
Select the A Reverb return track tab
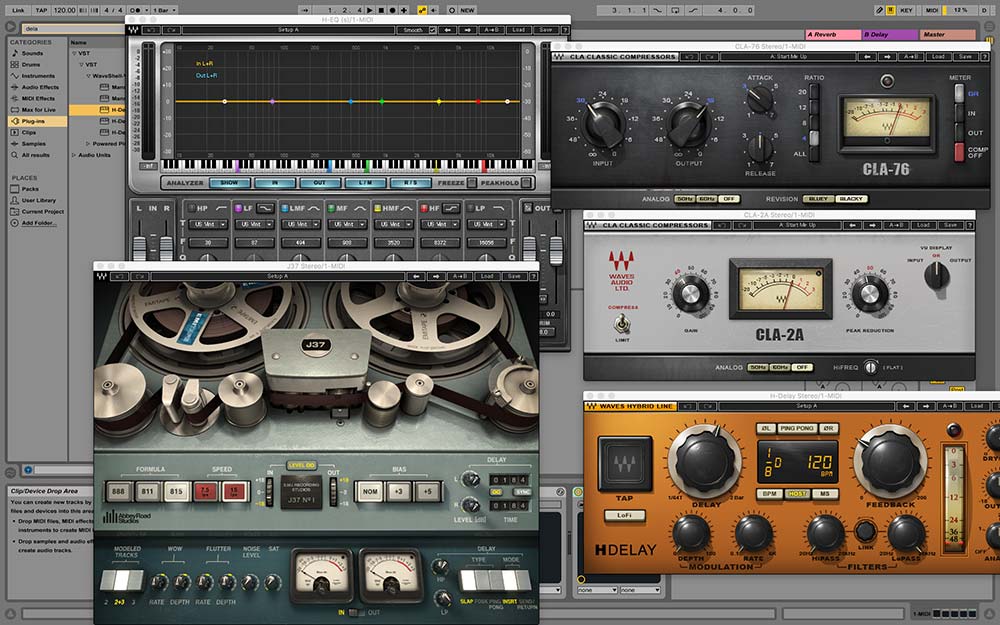(832, 34)
